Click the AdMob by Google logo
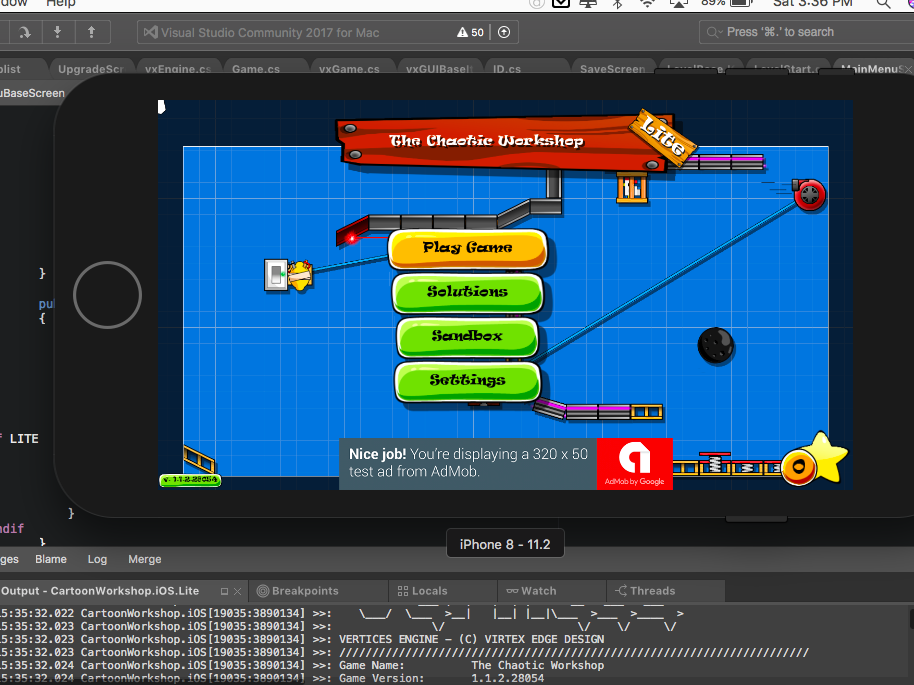The image size is (914, 685). pos(635,464)
